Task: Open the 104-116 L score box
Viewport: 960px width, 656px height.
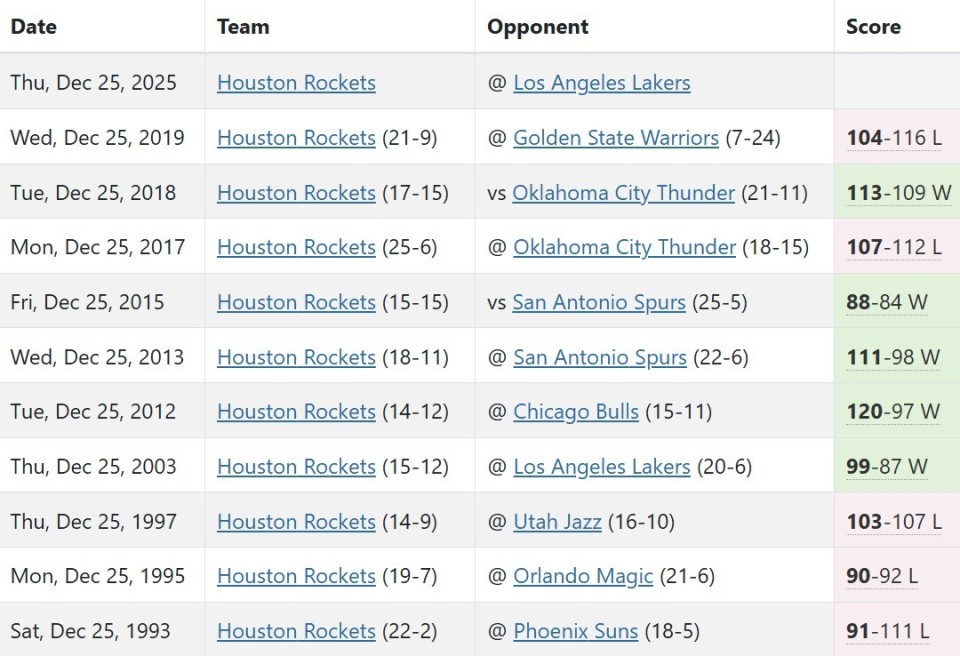Action: [x=893, y=138]
